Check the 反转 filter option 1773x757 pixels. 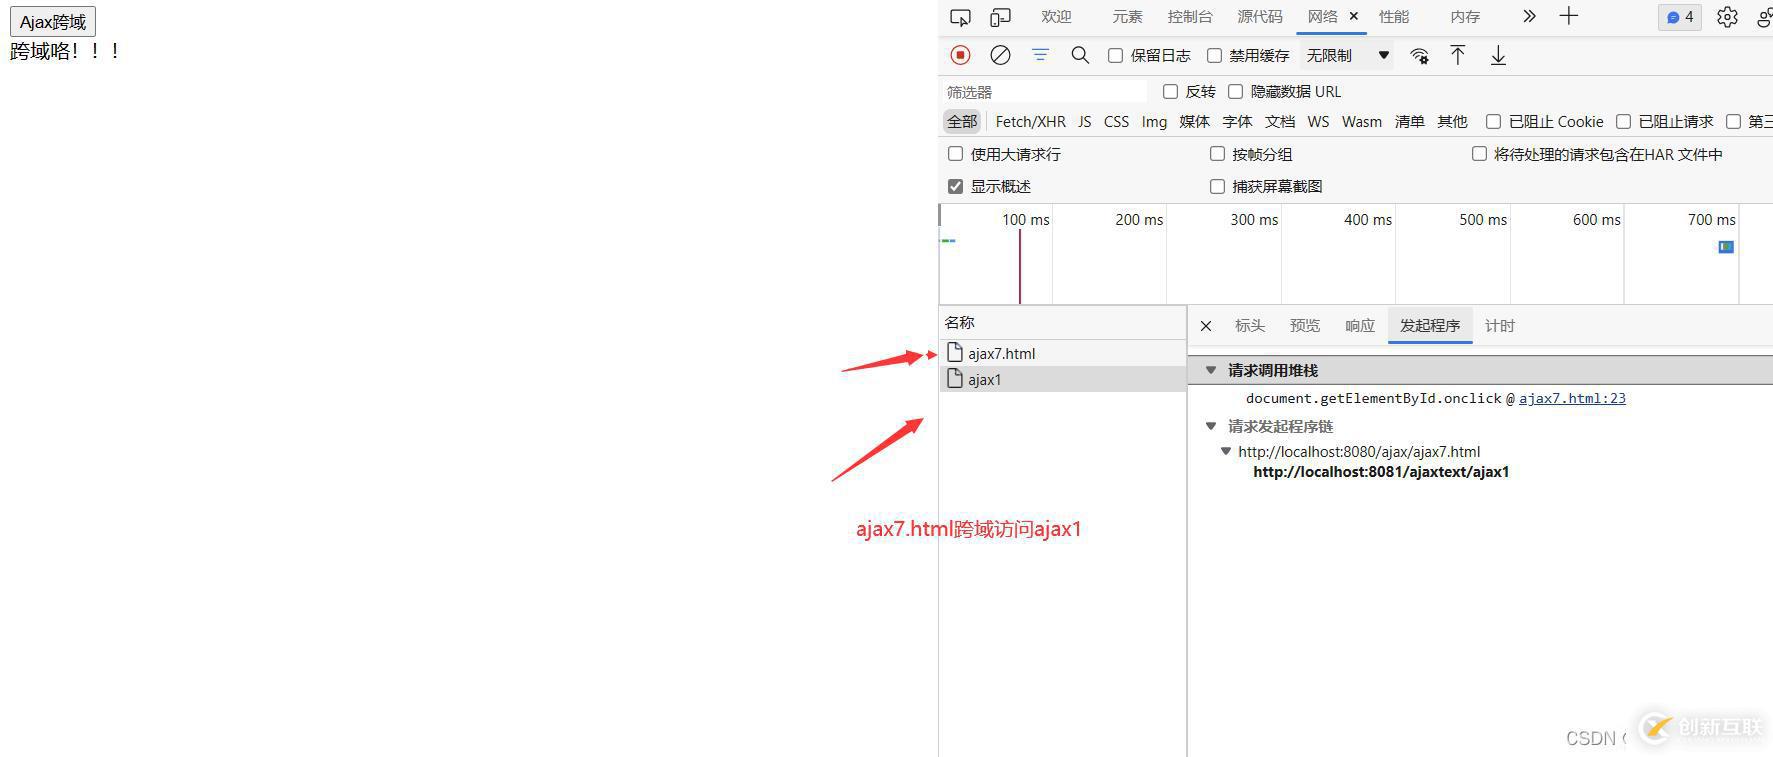pyautogui.click(x=1171, y=92)
